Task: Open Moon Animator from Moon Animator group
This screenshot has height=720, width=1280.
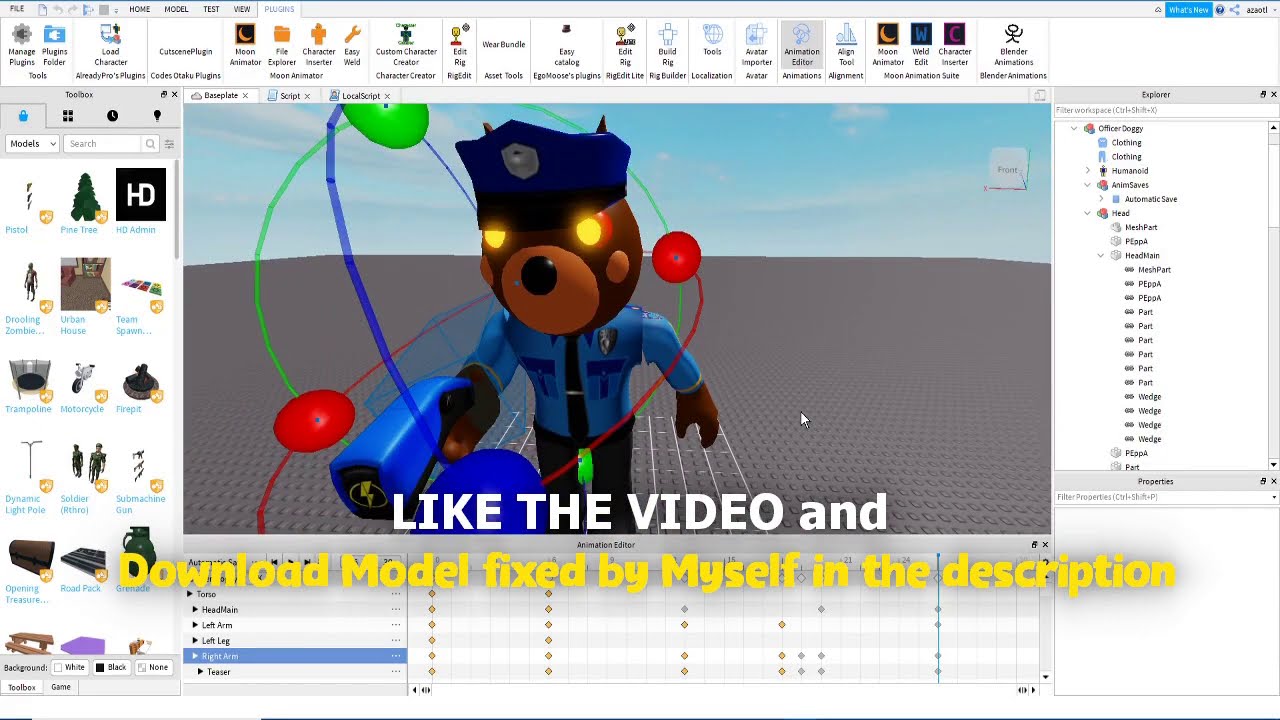Action: (245, 46)
